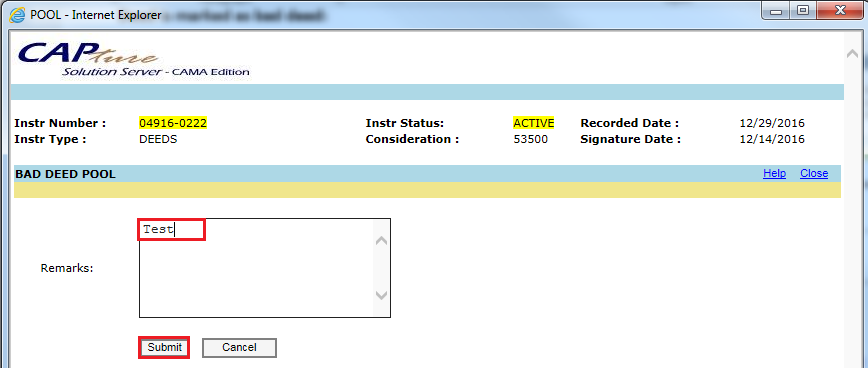Image resolution: width=868 pixels, height=368 pixels.
Task: Click the page scrollbar up arrow
Action: (x=852, y=54)
